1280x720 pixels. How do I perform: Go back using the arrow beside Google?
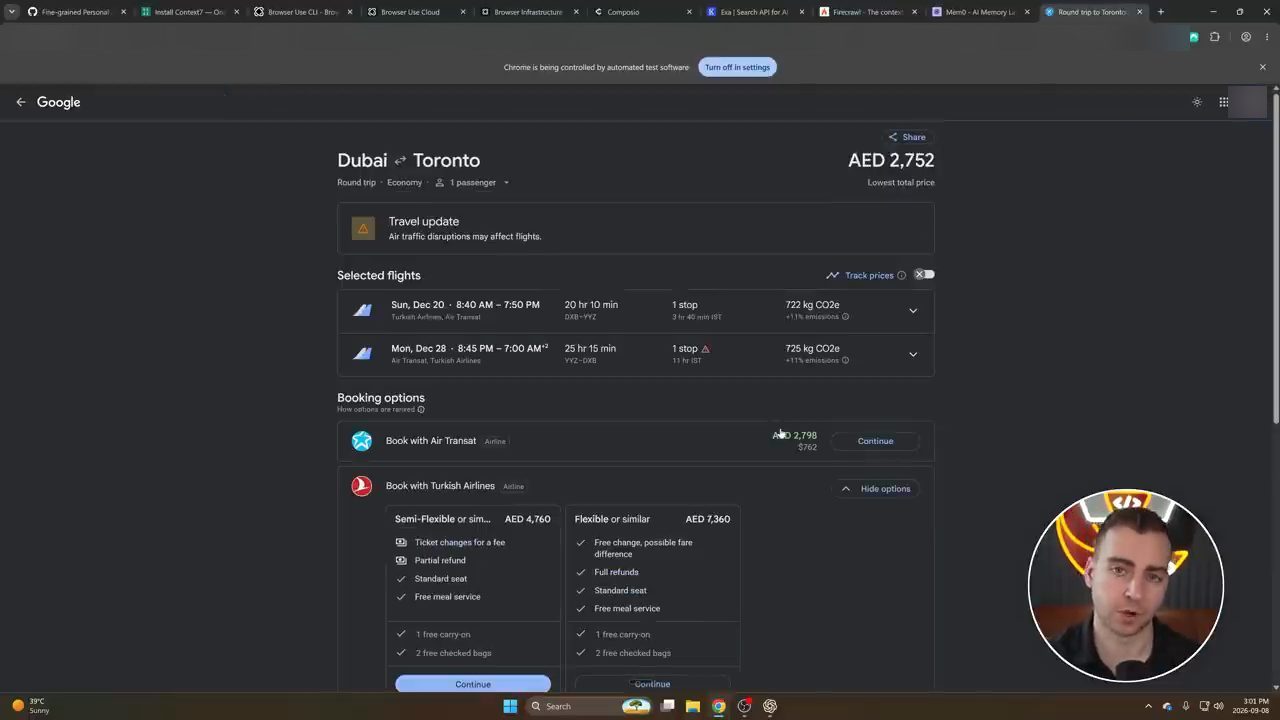click(x=20, y=102)
